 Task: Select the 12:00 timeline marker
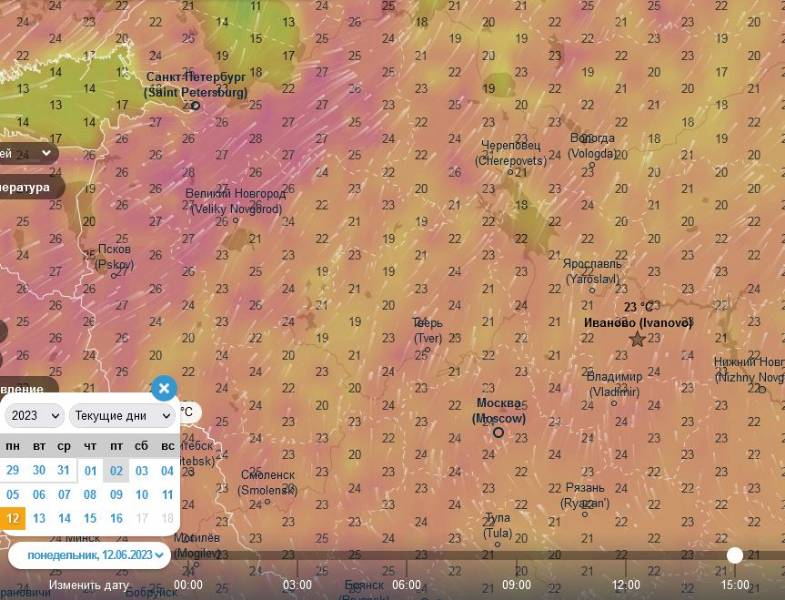click(626, 585)
